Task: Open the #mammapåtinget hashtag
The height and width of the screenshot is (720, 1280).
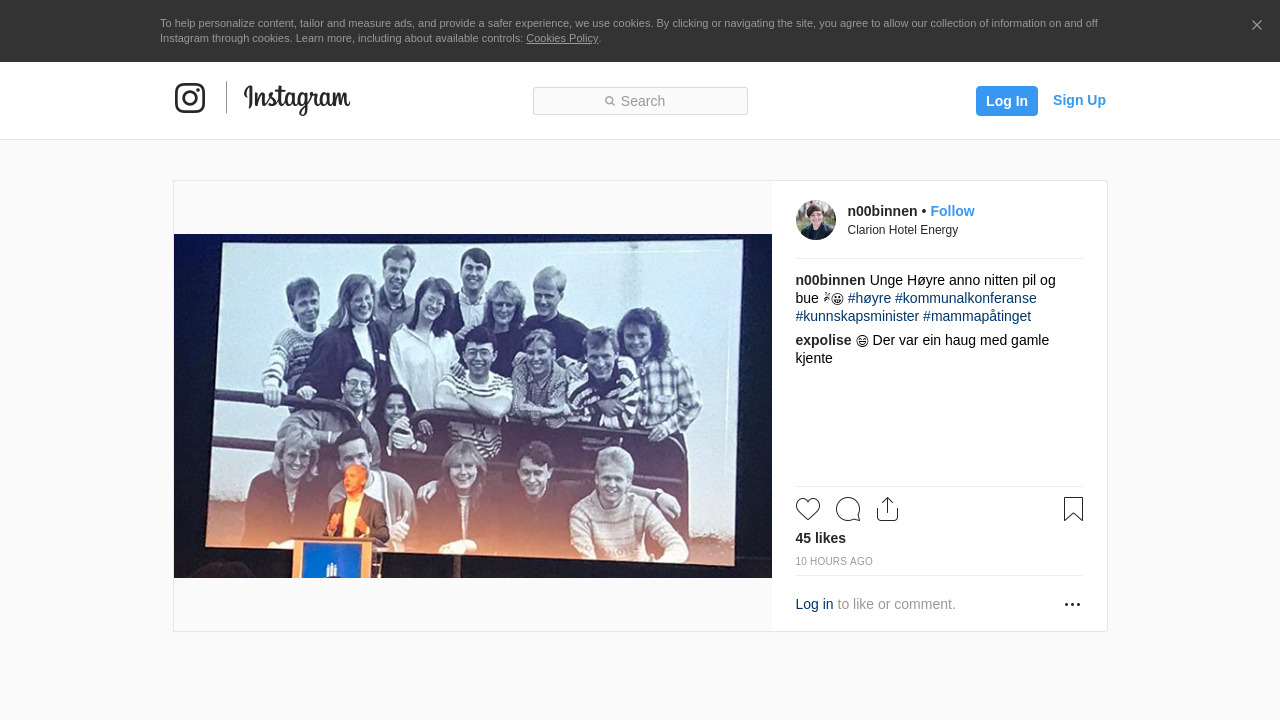Action: 977,316
